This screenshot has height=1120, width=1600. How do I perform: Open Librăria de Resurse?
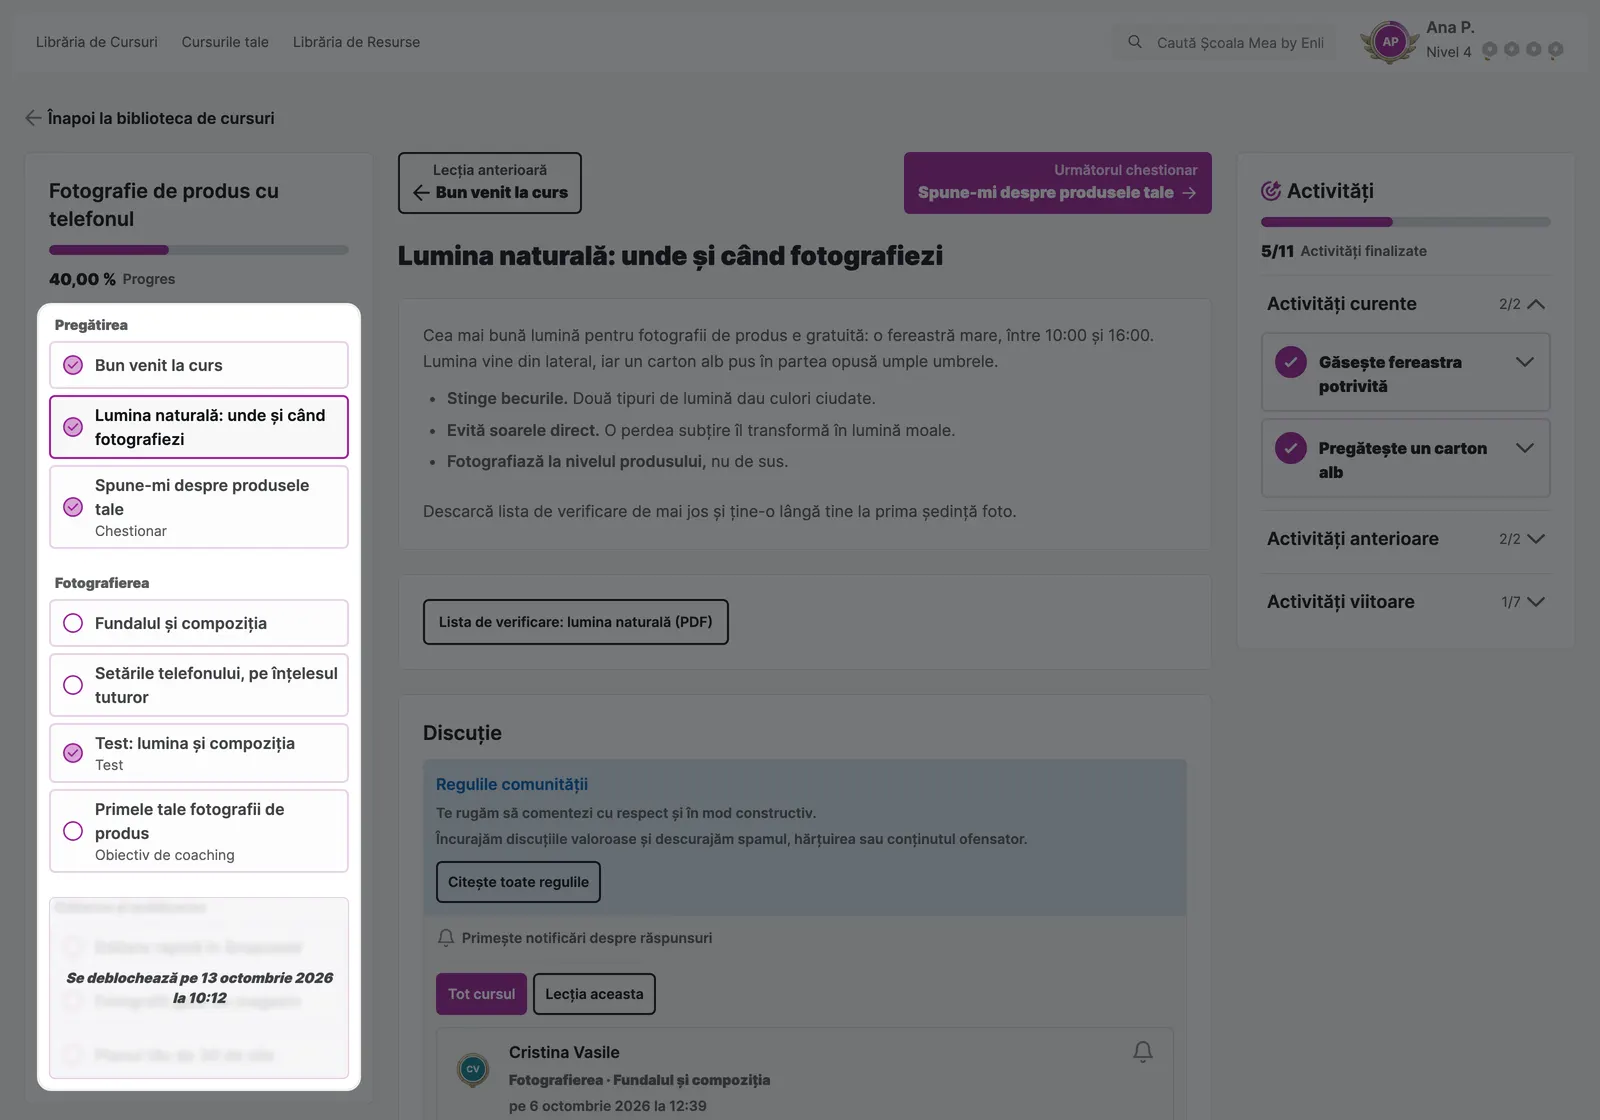tap(356, 42)
